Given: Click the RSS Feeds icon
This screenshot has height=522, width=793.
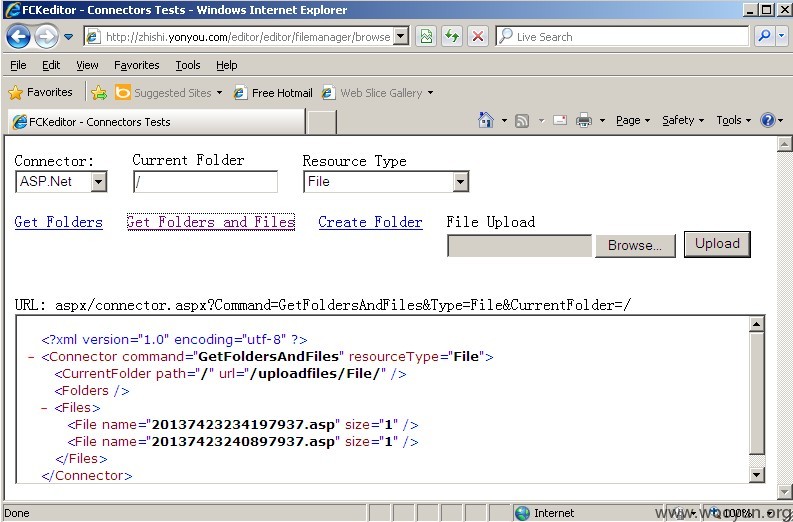Looking at the screenshot, I should tap(522, 120).
